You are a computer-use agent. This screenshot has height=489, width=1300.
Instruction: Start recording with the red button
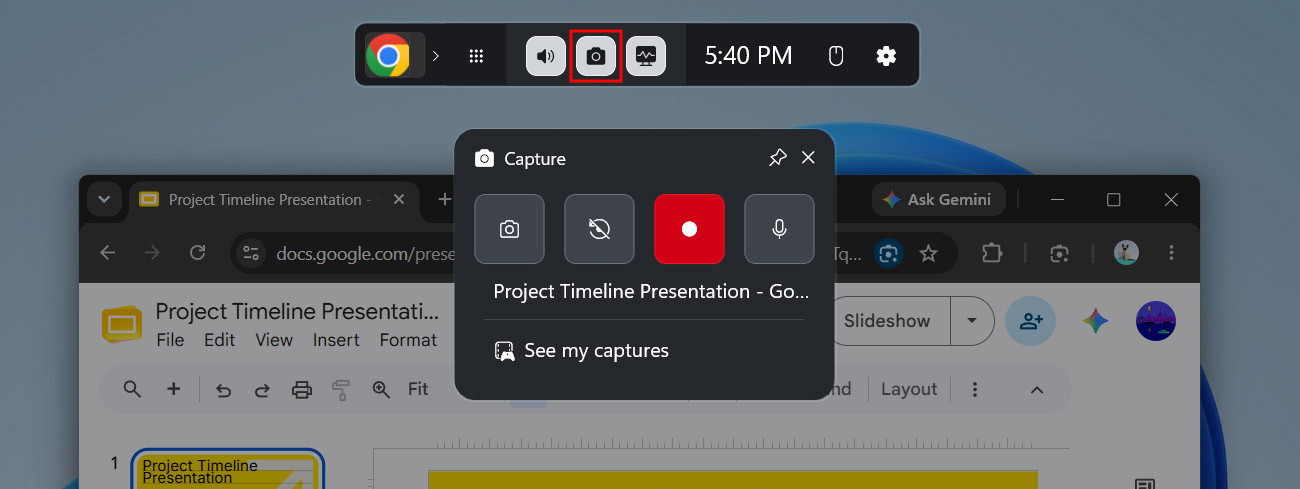689,229
